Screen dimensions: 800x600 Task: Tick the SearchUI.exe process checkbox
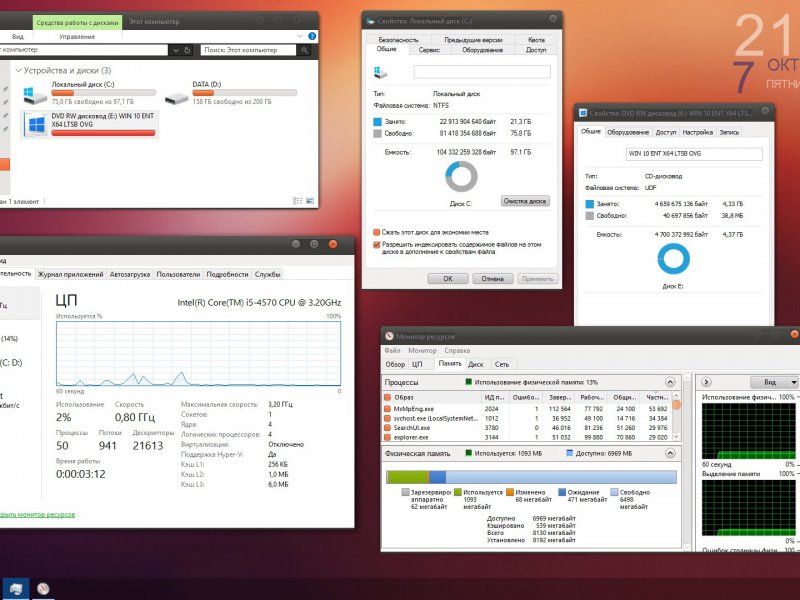click(387, 428)
